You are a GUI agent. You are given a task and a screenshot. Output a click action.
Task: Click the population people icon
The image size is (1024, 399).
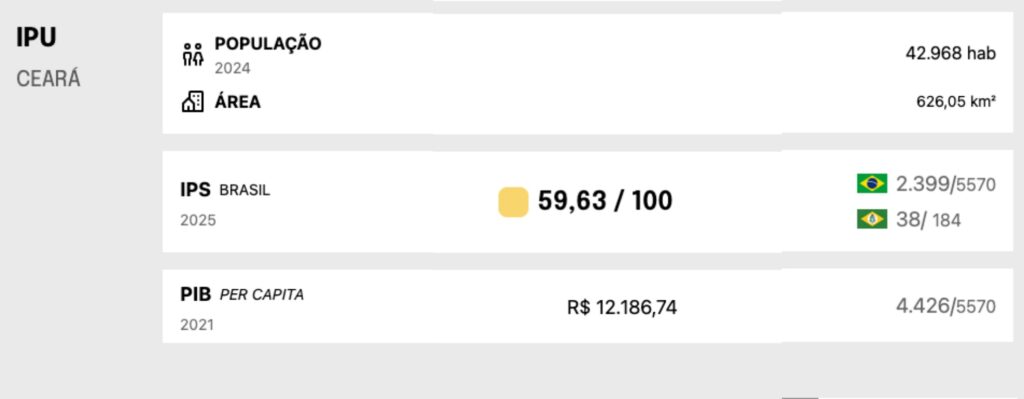(193, 56)
